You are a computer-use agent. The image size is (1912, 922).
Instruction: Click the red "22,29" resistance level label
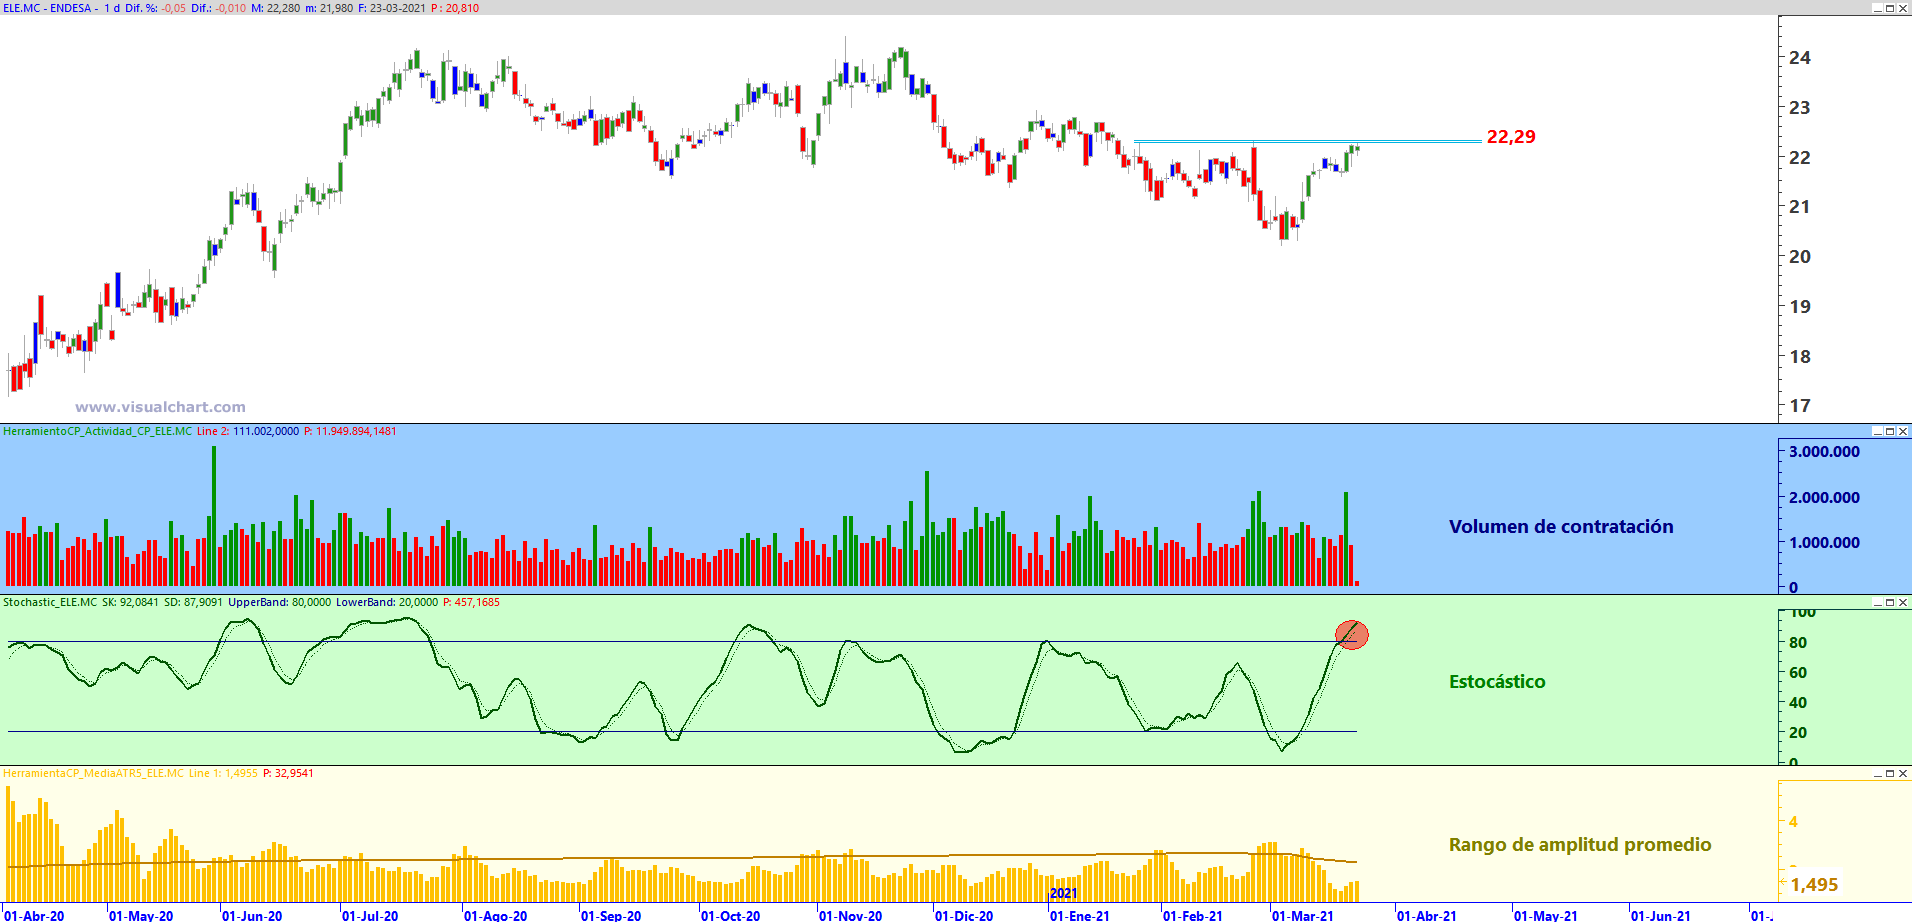[1511, 137]
